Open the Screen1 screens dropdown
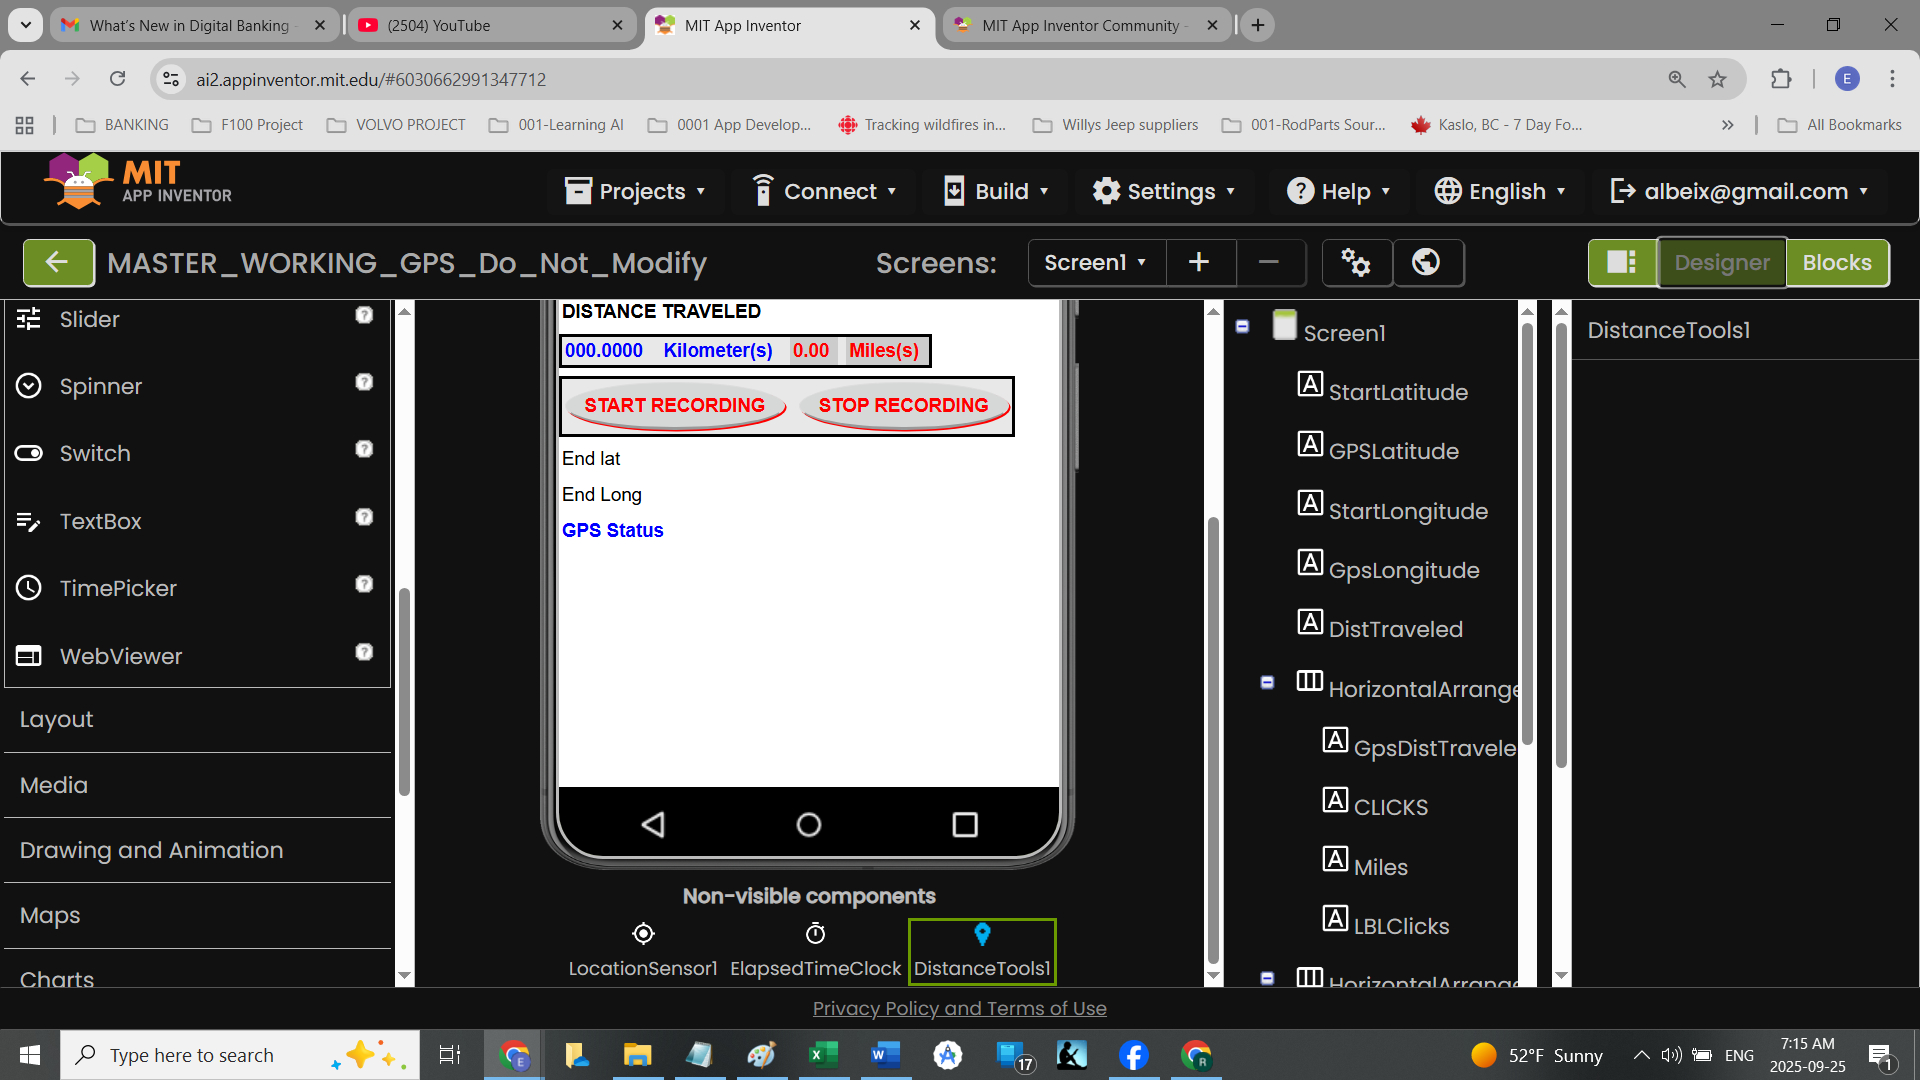The image size is (1920, 1080). click(1096, 263)
